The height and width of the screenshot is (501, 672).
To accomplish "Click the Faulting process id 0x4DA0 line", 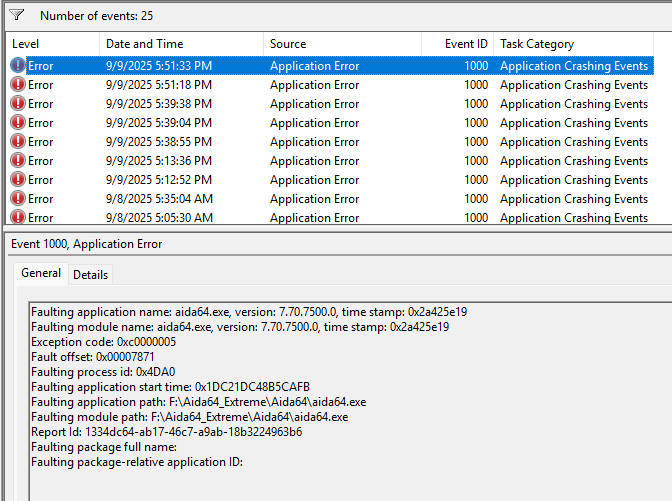I will pos(103,372).
